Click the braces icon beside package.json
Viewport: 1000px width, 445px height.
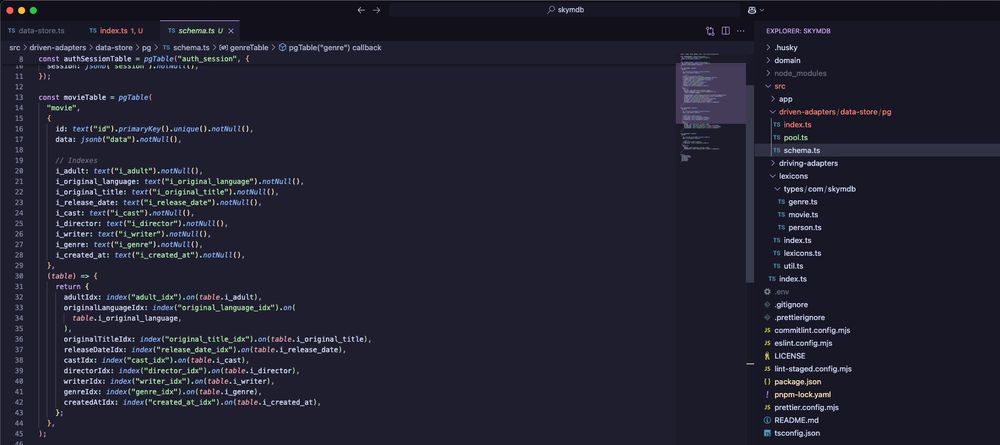(767, 381)
